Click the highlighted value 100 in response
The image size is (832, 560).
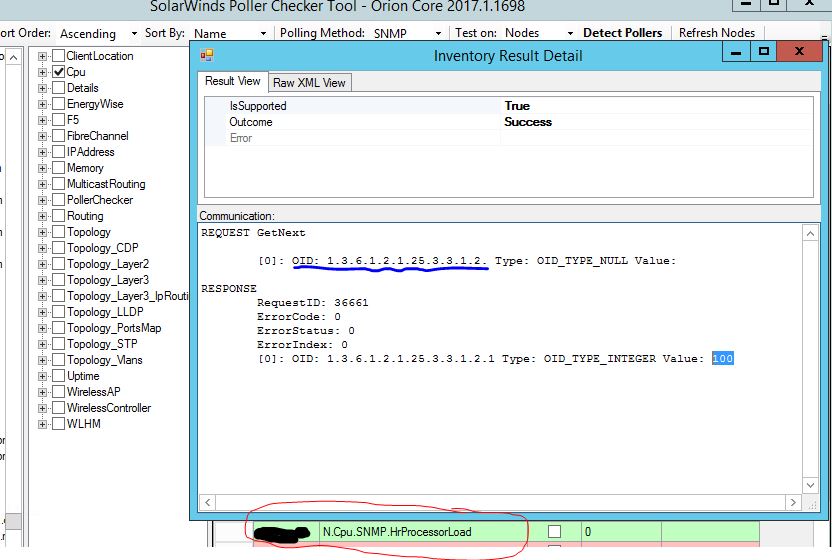click(x=722, y=359)
